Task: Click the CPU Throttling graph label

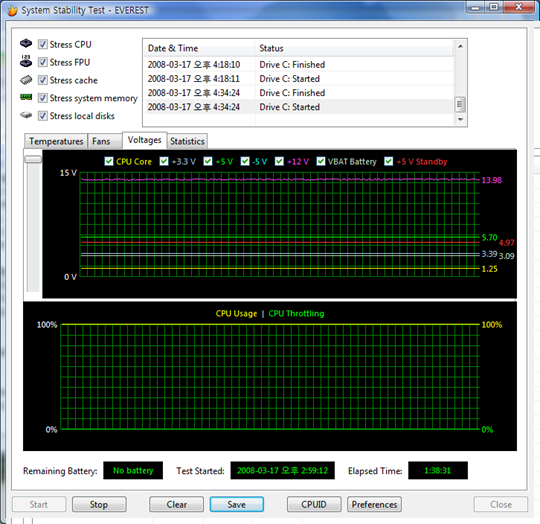Action: tap(296, 314)
